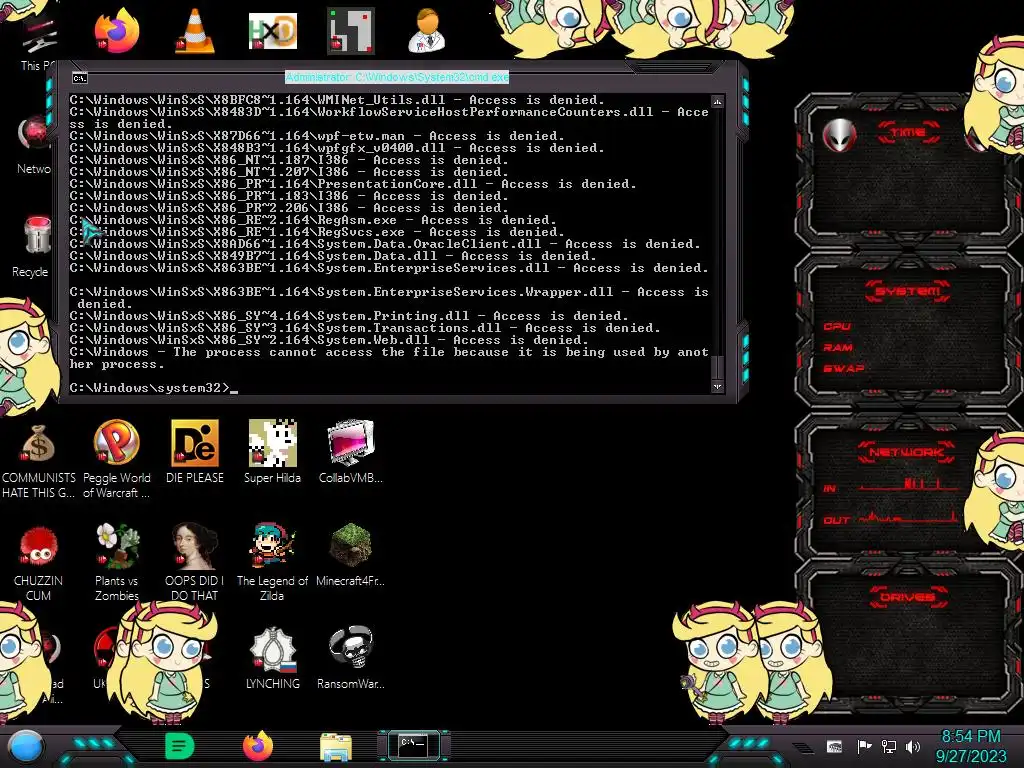Select the Command Prompt taskbar button
The image size is (1024, 768).
click(414, 745)
